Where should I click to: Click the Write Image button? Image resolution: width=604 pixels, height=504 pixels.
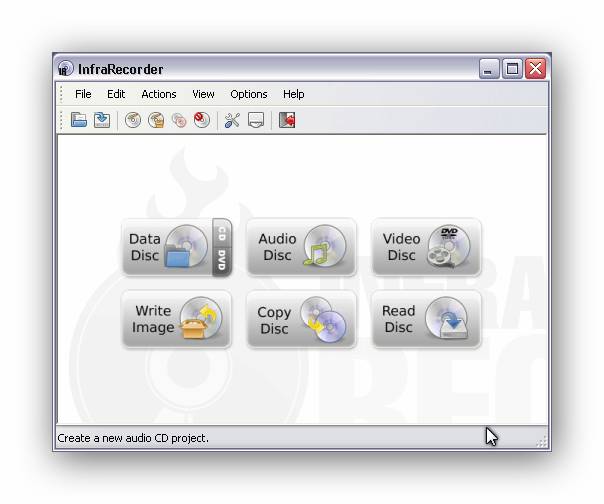click(177, 319)
